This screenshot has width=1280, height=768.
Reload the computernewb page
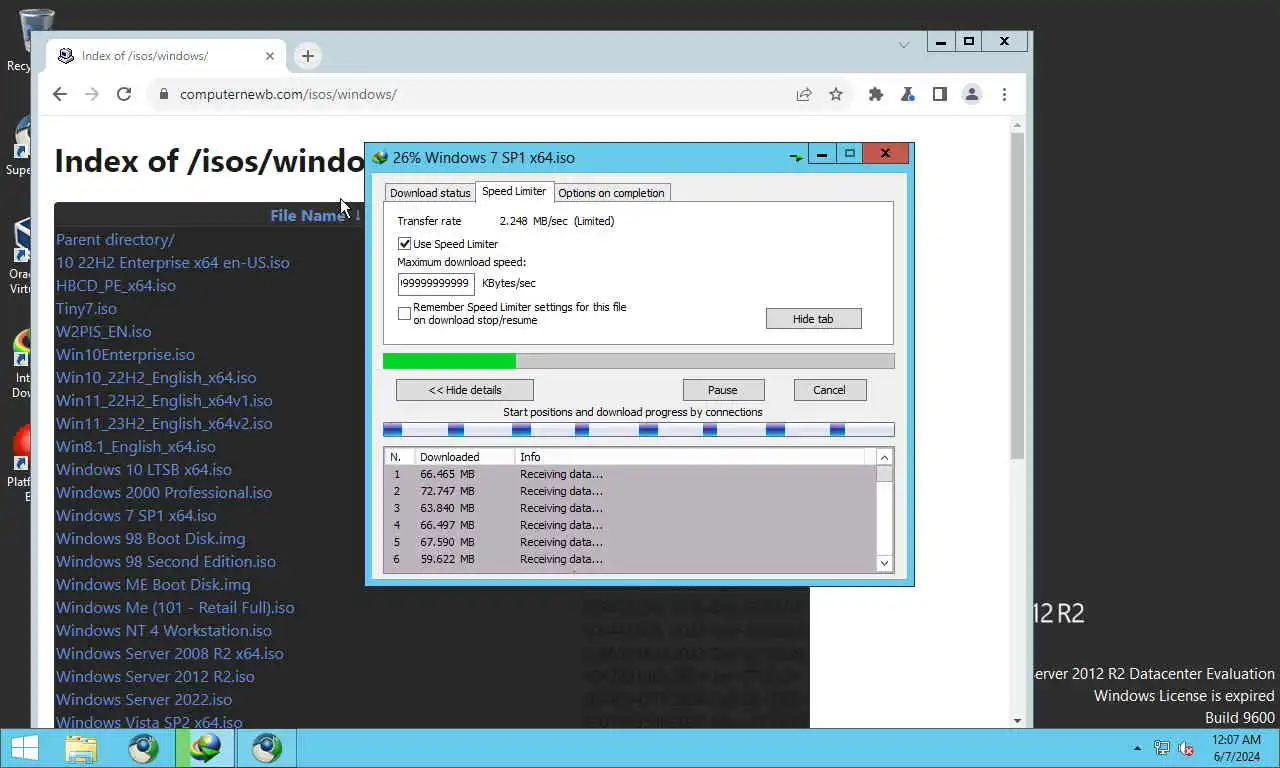(x=124, y=94)
